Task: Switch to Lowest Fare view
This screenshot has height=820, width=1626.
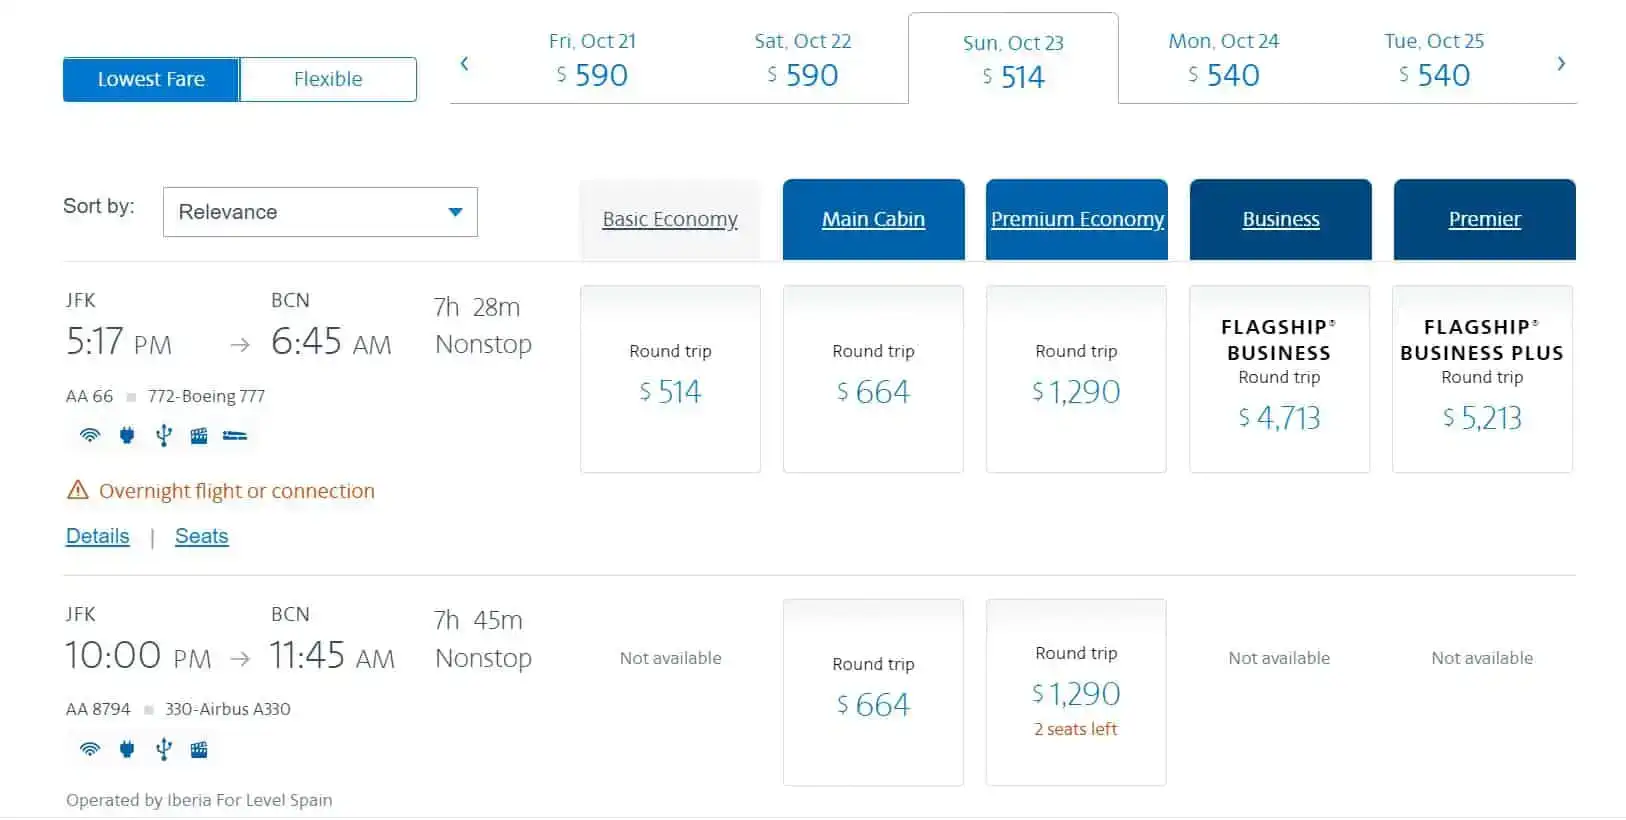Action: point(151,79)
